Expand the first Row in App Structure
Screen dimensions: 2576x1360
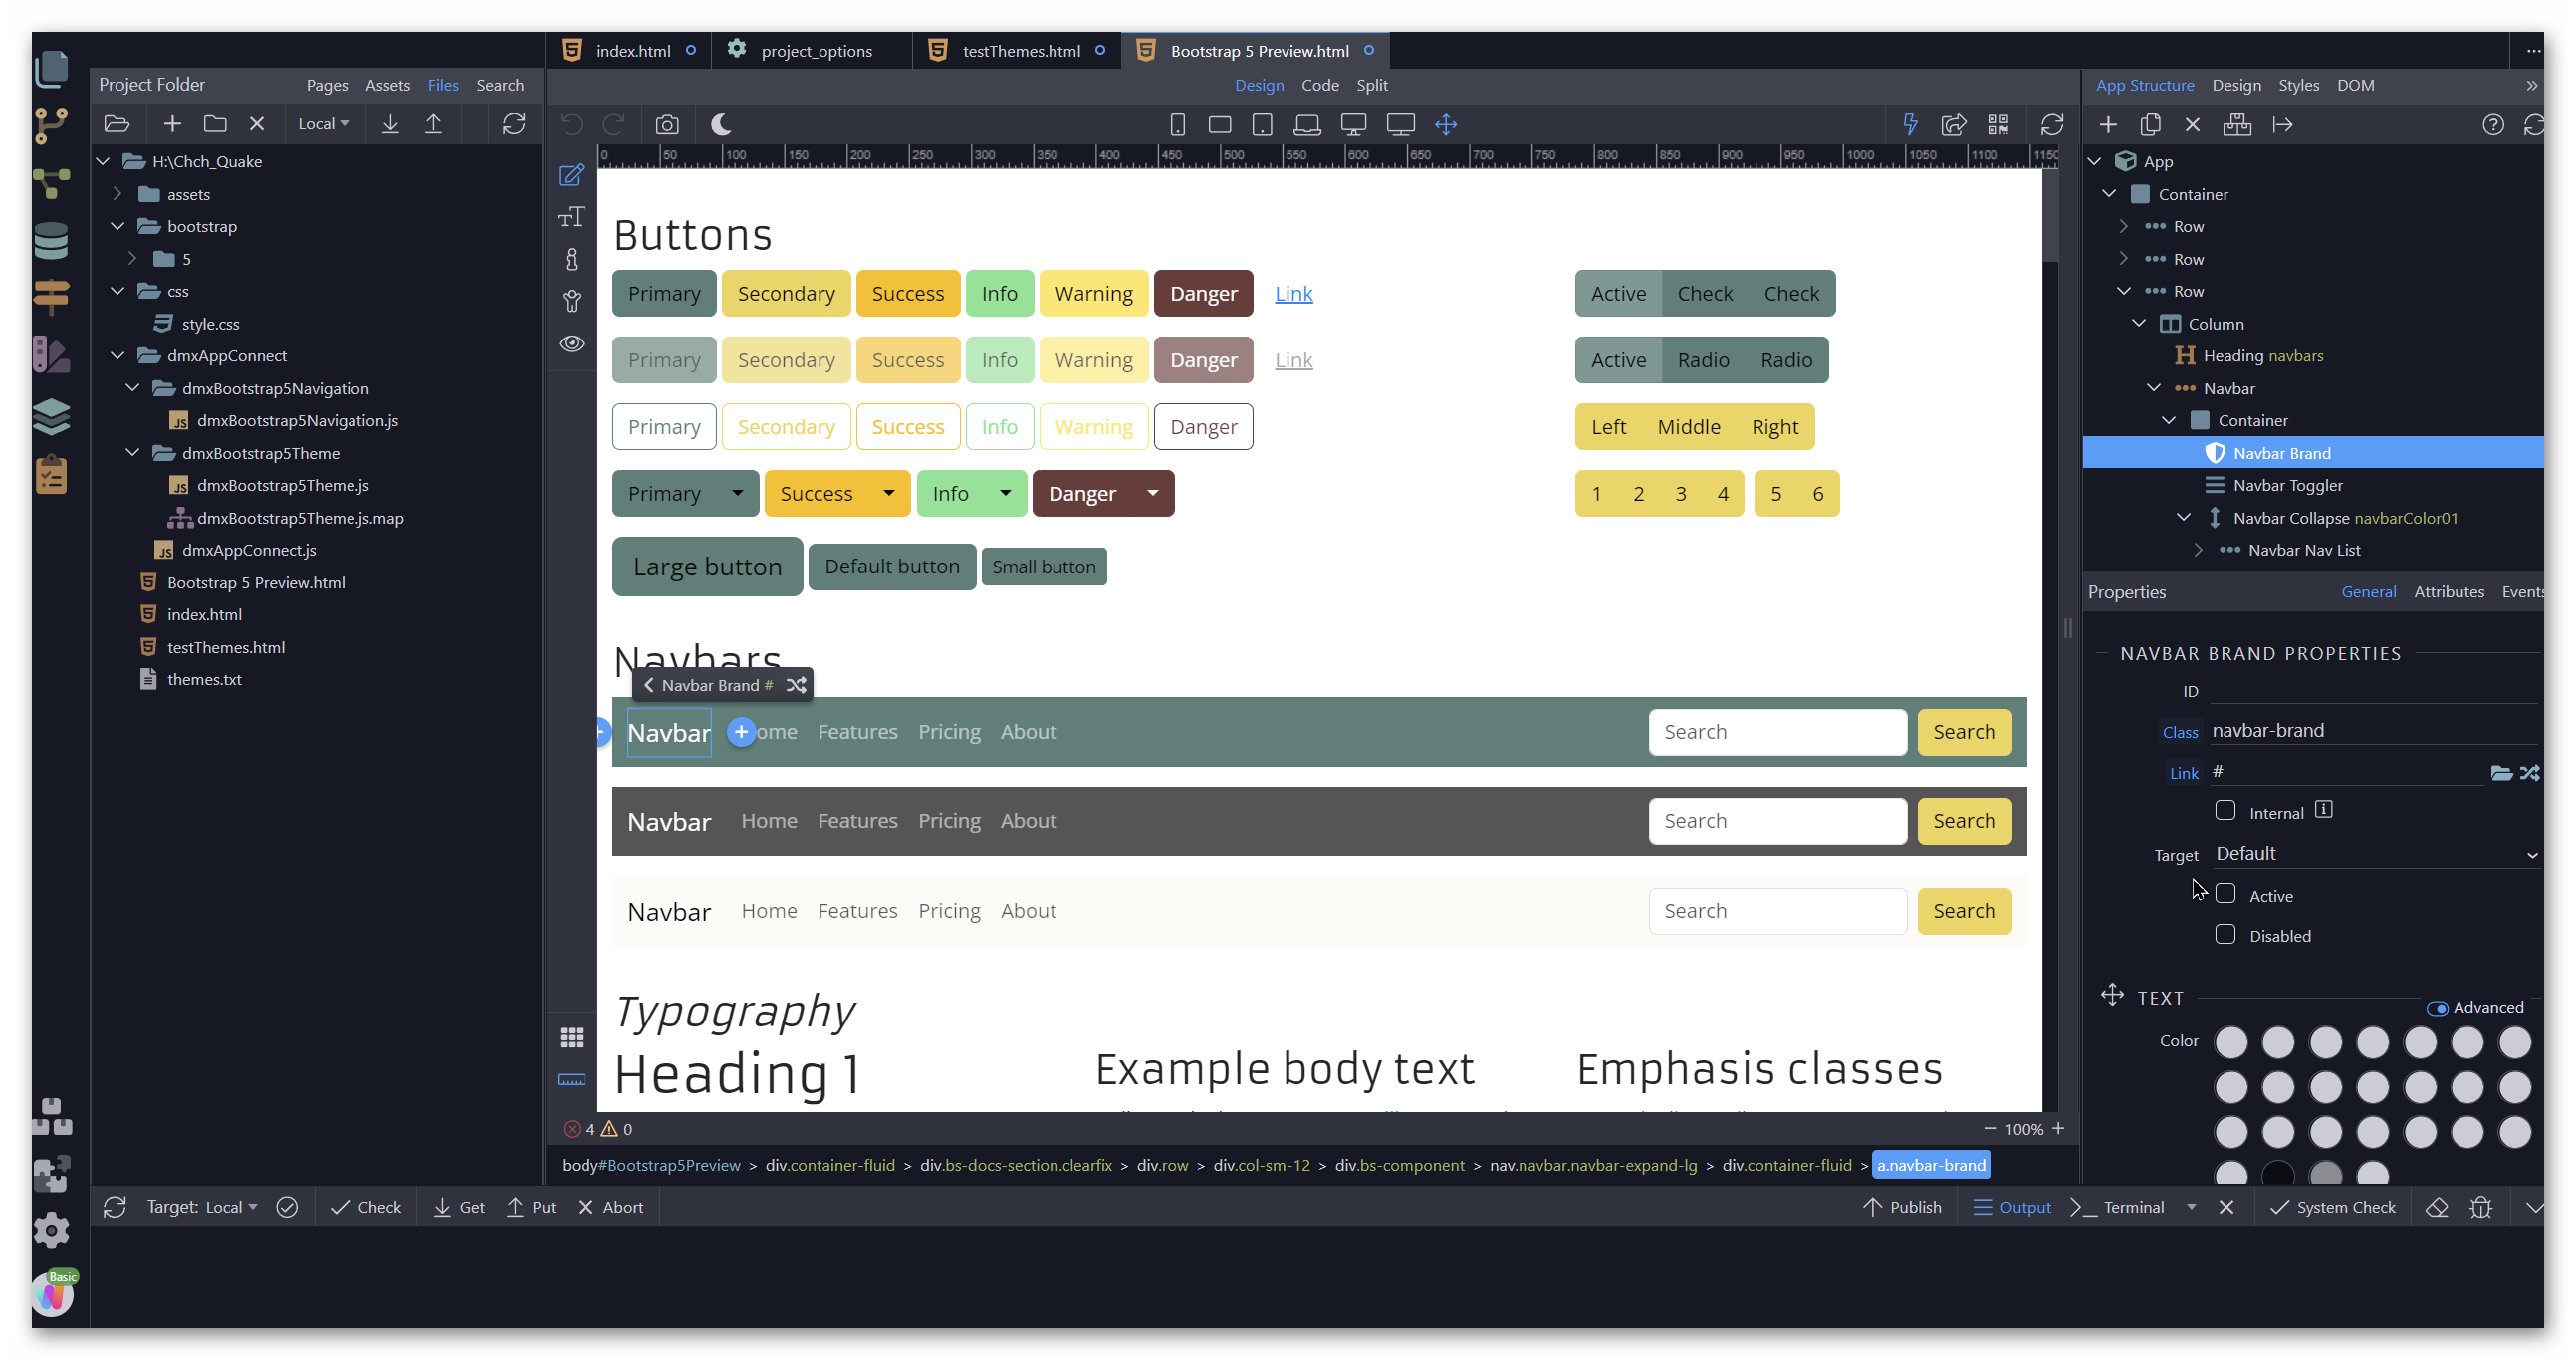coord(2123,226)
